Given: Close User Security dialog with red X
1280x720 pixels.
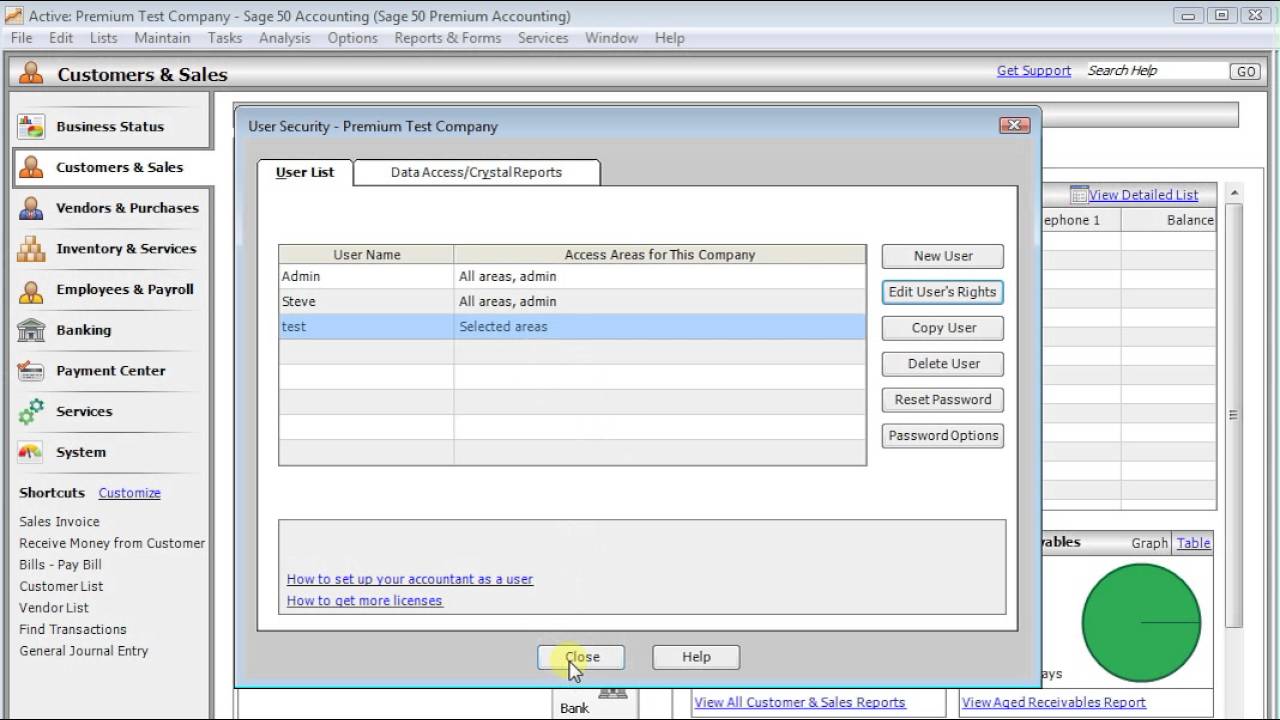Looking at the screenshot, I should 1014,125.
